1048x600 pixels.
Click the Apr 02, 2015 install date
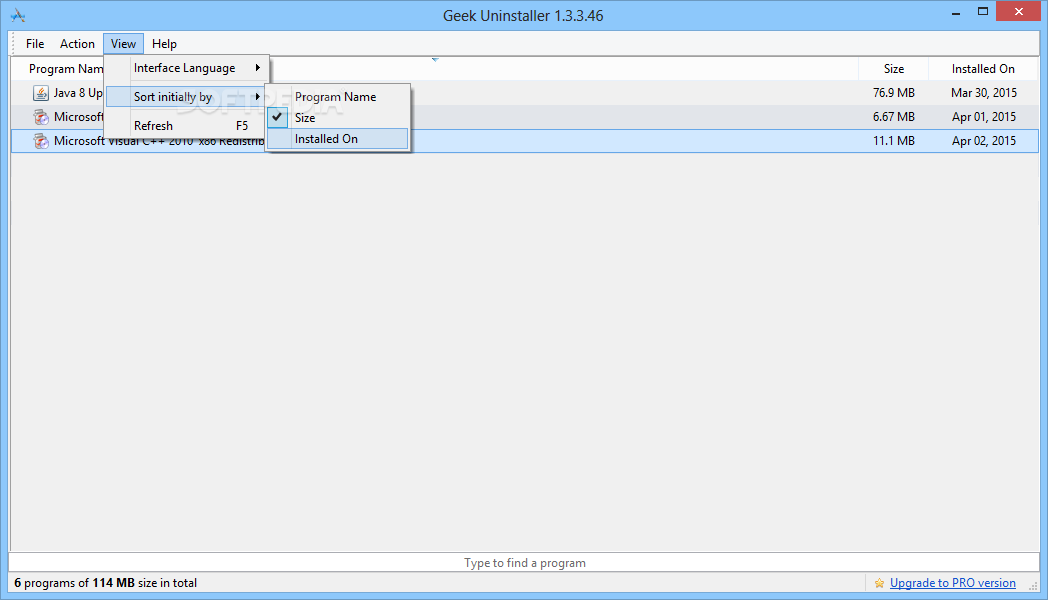(x=984, y=141)
